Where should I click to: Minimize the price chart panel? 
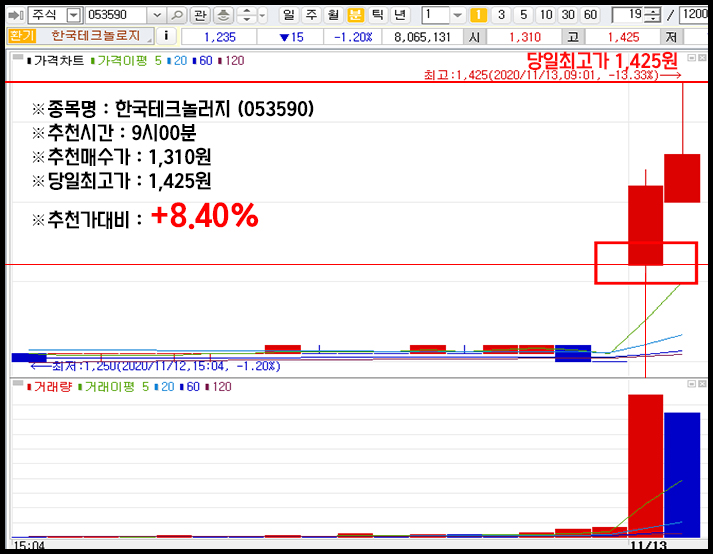[x=692, y=58]
